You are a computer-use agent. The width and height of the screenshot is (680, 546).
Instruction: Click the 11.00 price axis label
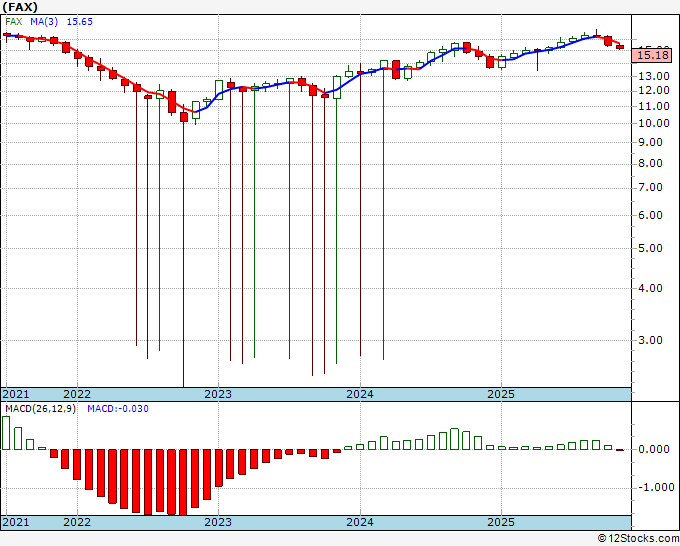pyautogui.click(x=654, y=106)
